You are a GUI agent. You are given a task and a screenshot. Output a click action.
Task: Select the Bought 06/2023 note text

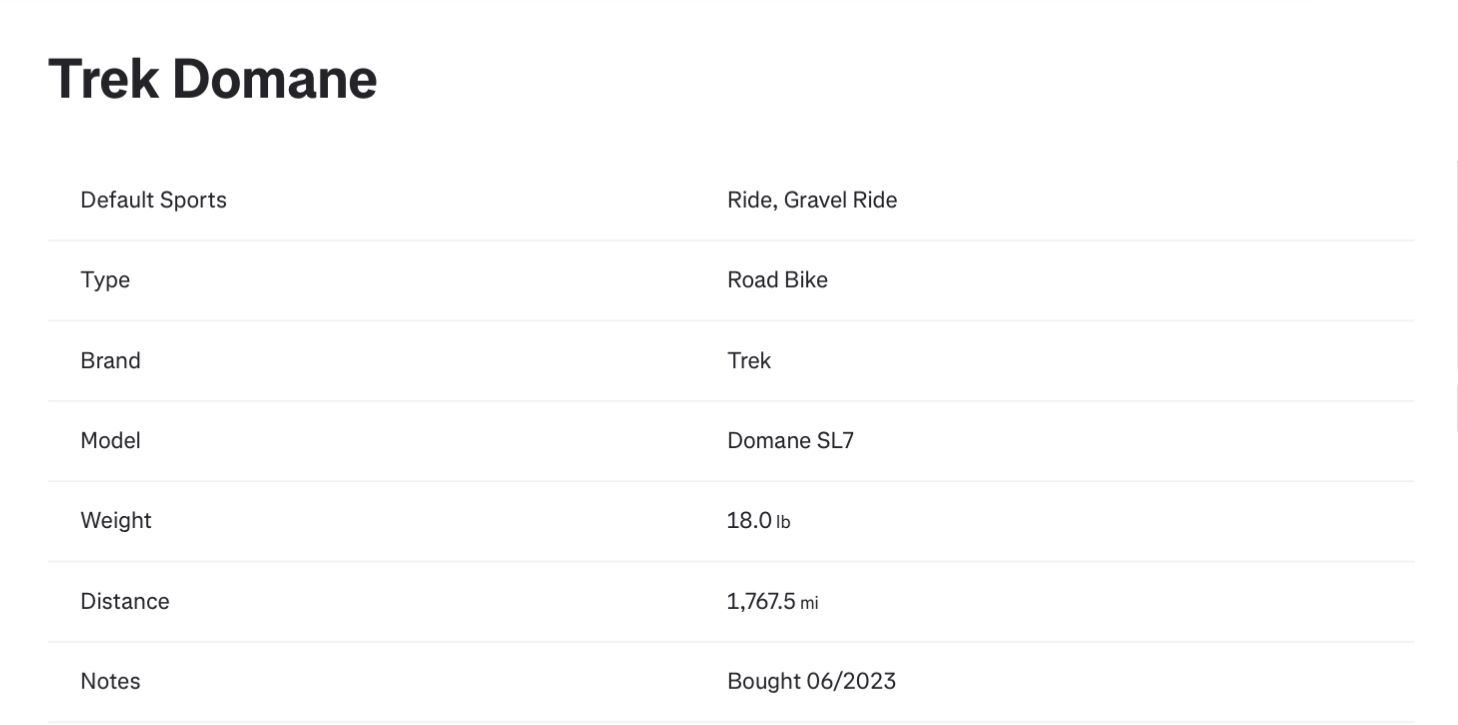811,681
